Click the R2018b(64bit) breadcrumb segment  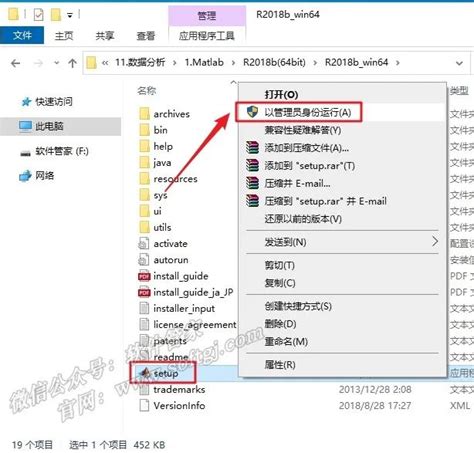tap(274, 62)
